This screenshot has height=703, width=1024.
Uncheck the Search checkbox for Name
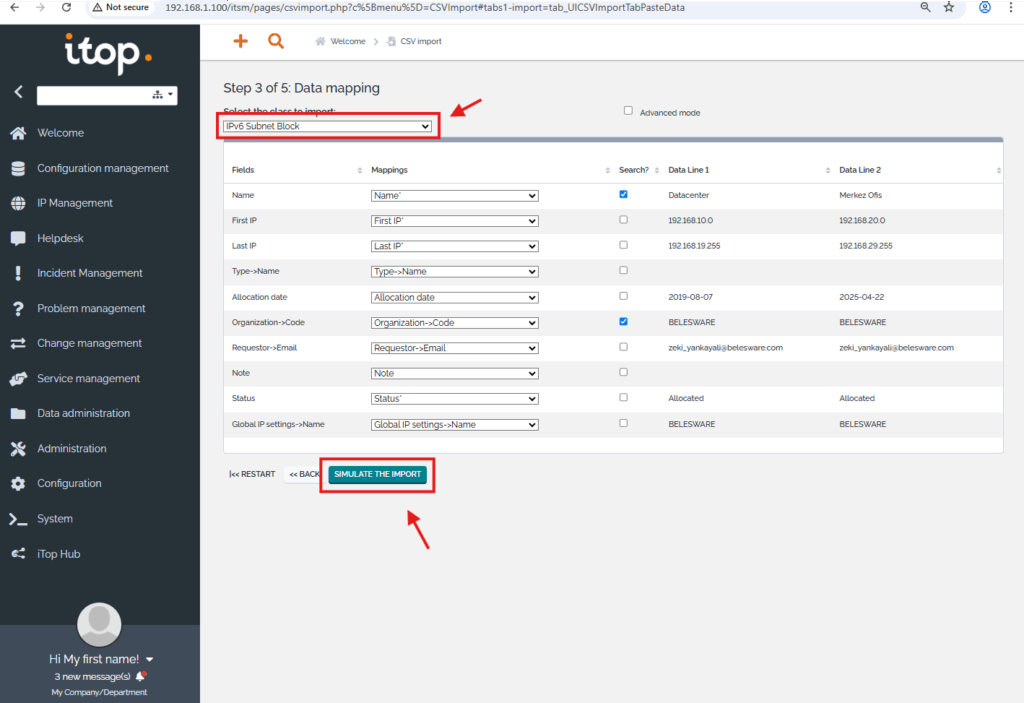tap(624, 194)
